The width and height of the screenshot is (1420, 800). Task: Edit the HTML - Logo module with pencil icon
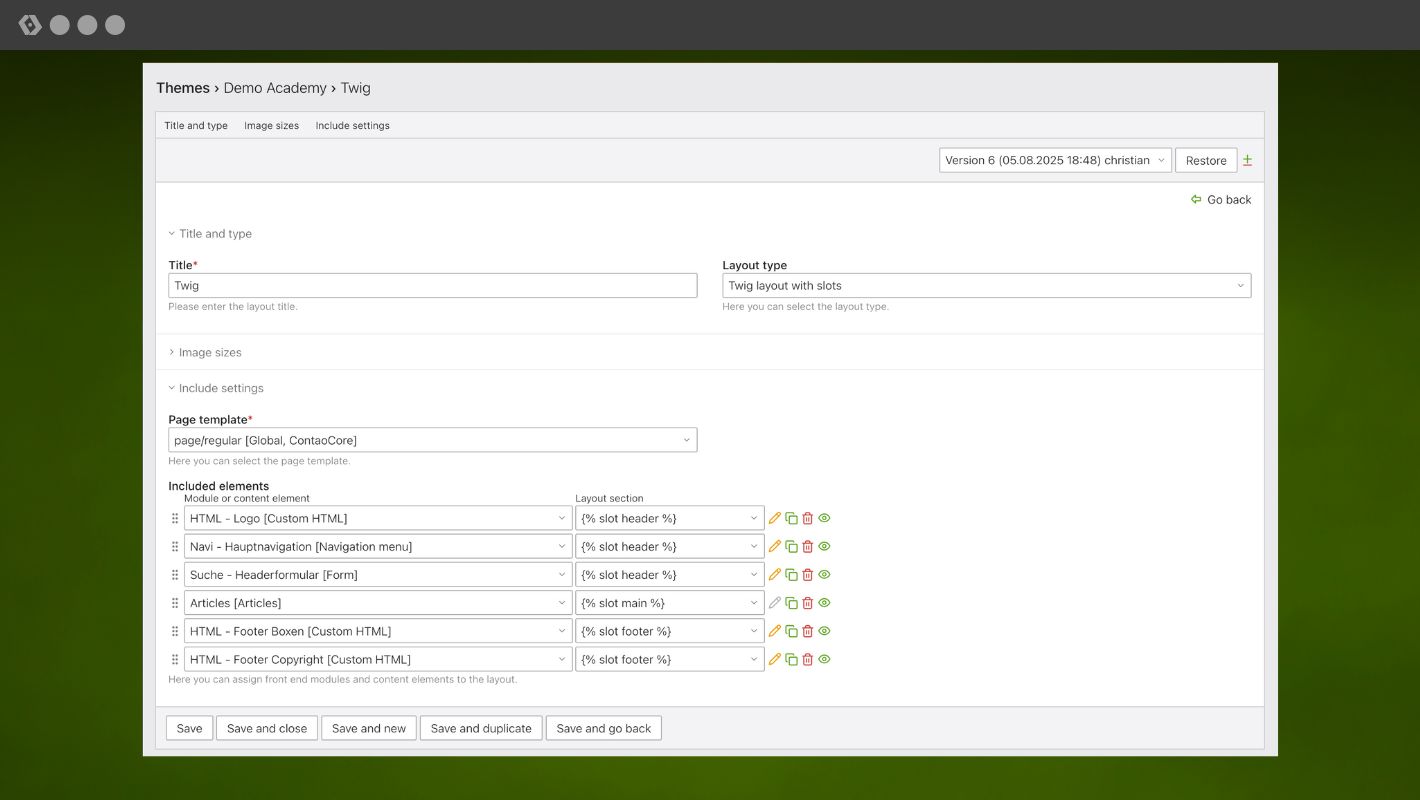[x=774, y=518]
